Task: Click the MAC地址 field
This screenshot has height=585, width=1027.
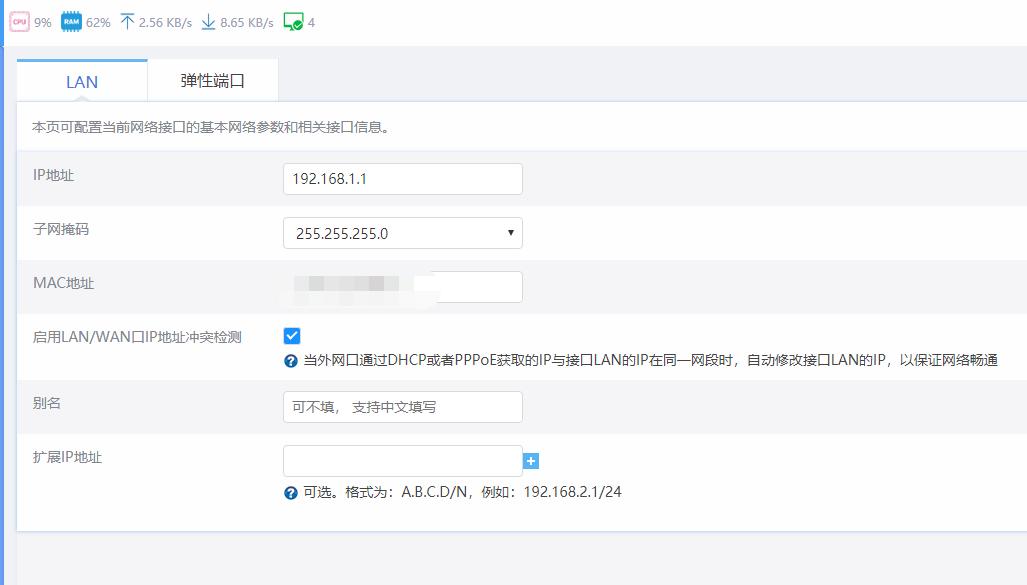Action: pyautogui.click(x=403, y=286)
